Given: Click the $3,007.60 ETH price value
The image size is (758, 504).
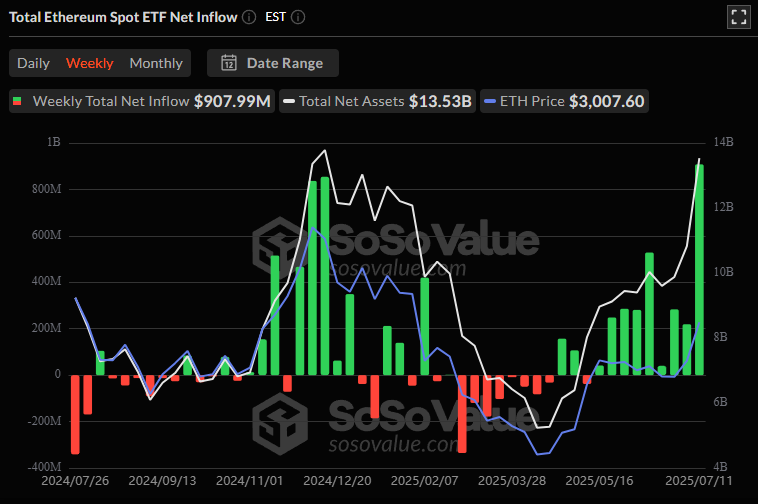Looking at the screenshot, I should (x=607, y=101).
